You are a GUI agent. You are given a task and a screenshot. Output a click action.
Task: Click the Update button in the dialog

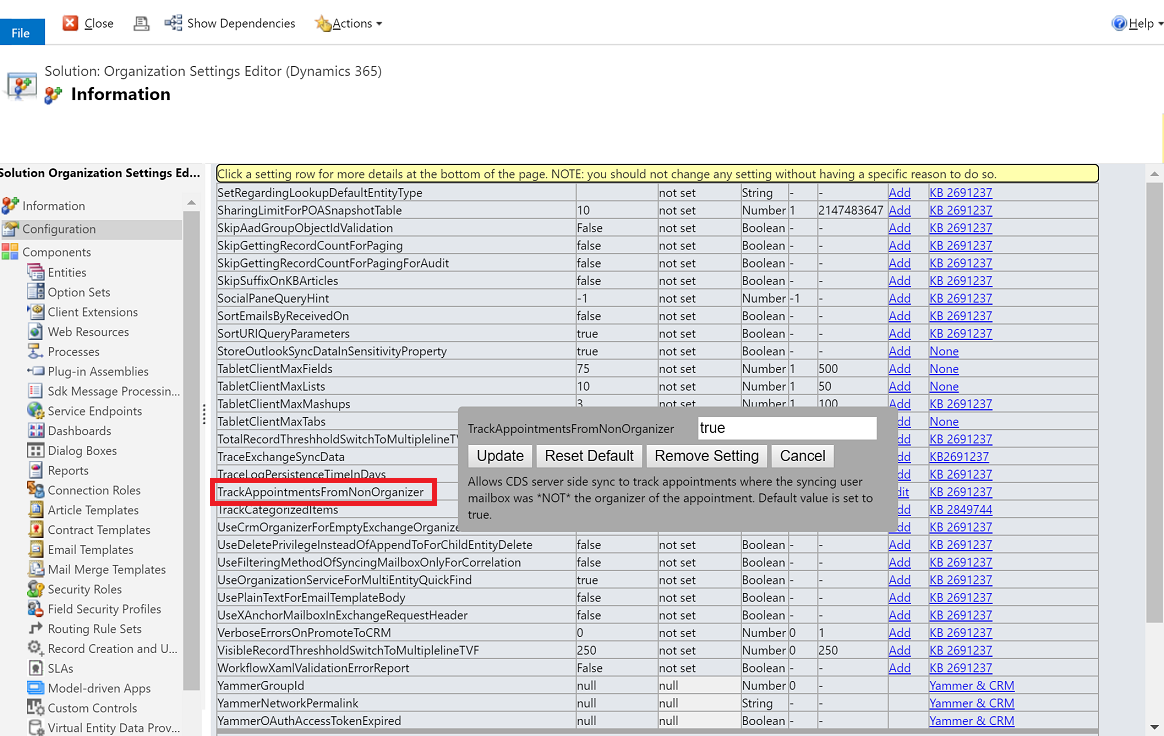click(x=500, y=456)
